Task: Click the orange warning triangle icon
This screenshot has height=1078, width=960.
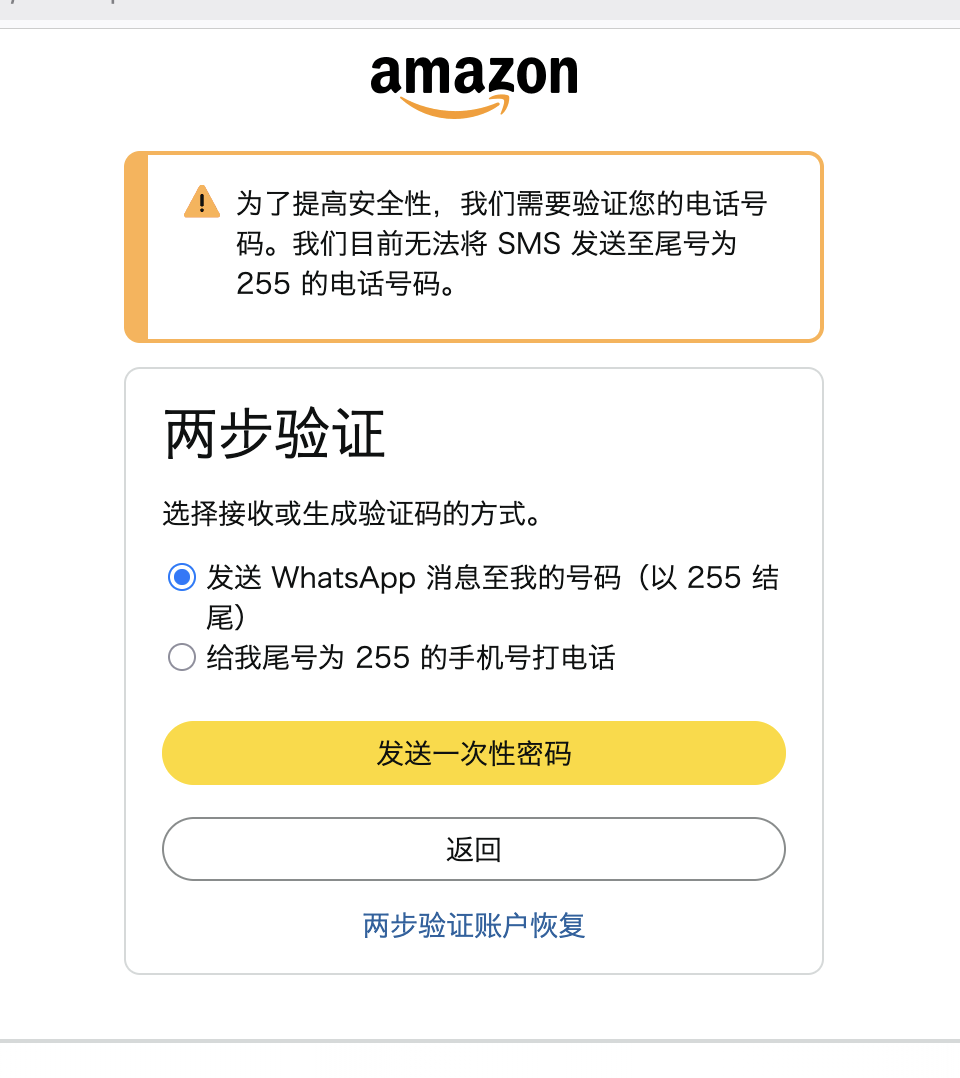Action: 202,203
